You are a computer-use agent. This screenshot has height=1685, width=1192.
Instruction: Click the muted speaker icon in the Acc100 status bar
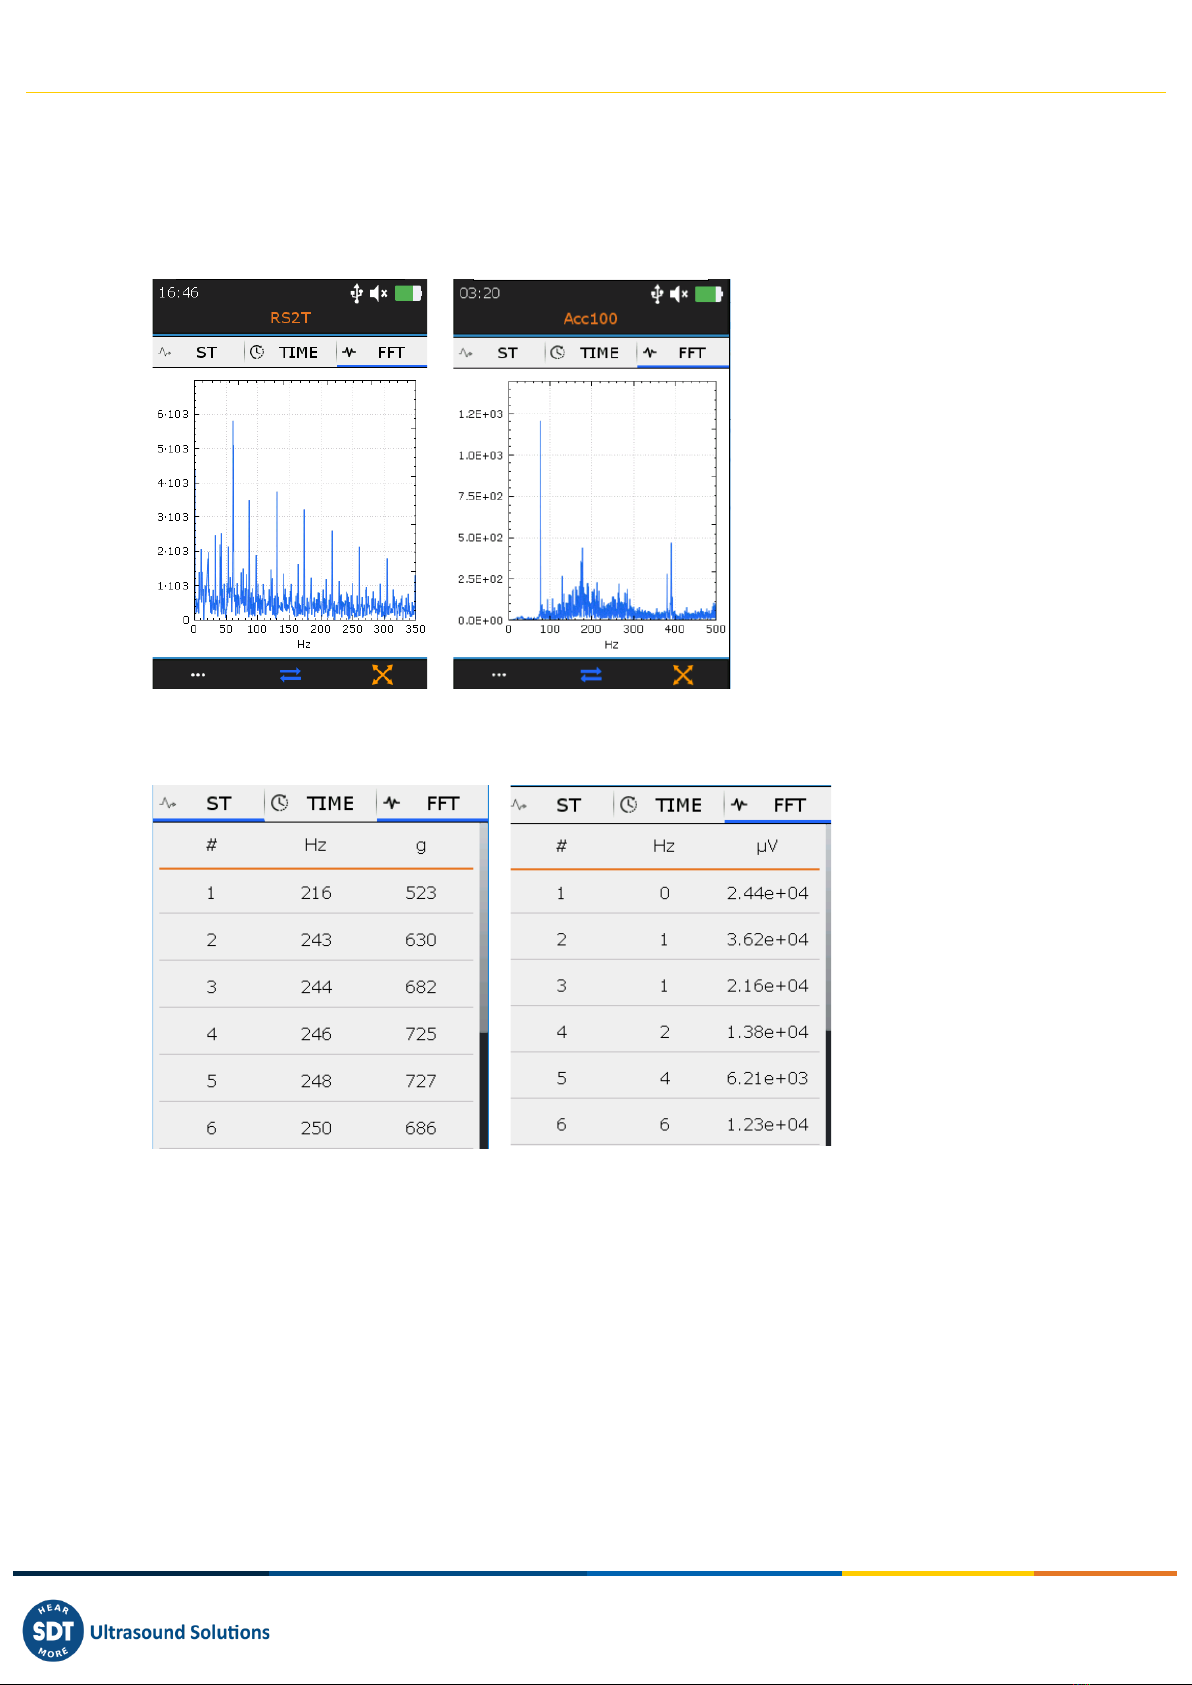[679, 293]
